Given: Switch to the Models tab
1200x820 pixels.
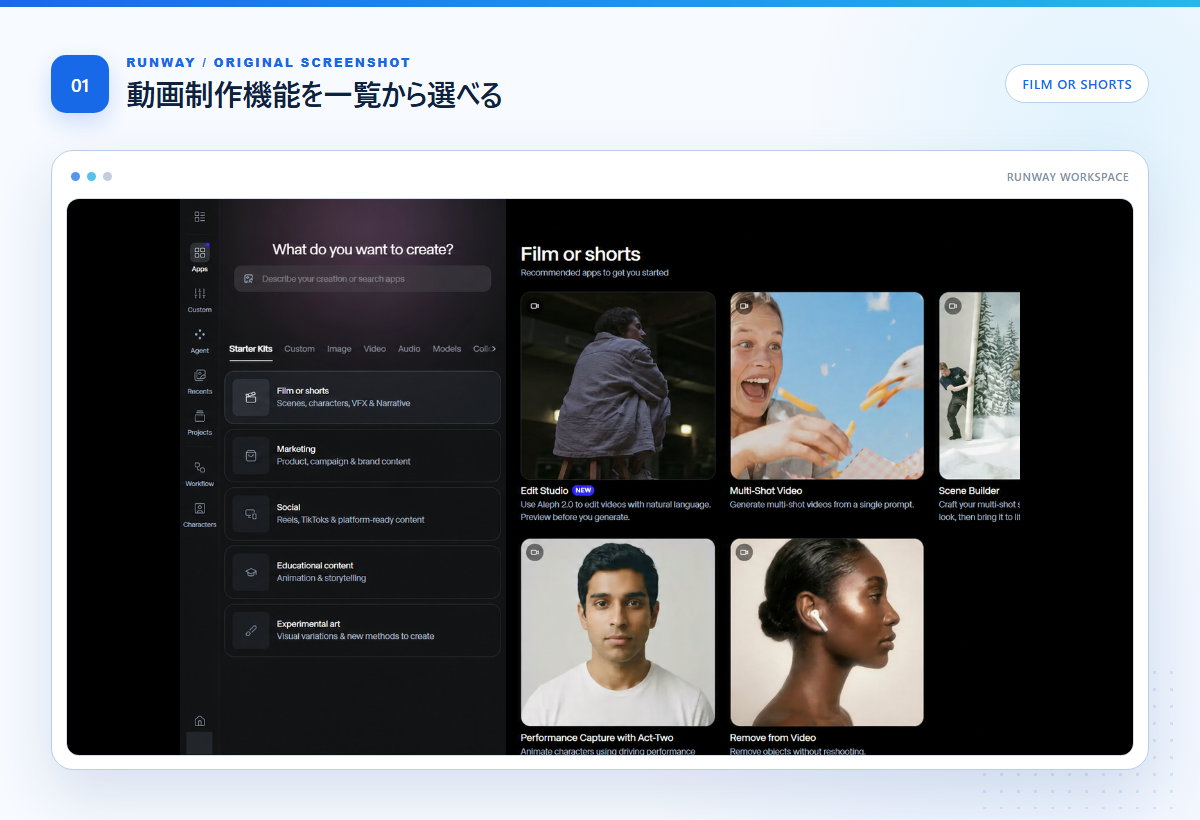Looking at the screenshot, I should [447, 349].
